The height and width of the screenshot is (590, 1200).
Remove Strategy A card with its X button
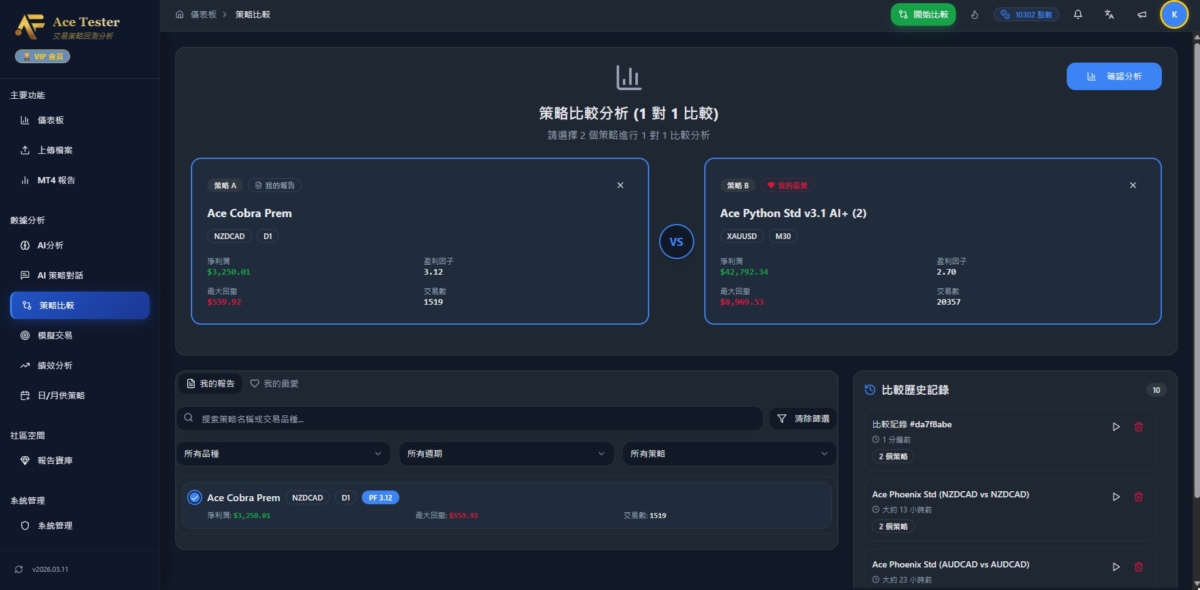pyautogui.click(x=620, y=185)
